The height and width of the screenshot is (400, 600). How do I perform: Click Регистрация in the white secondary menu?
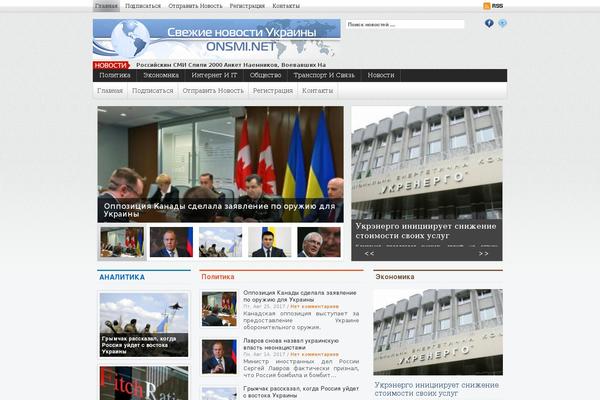tap(273, 91)
